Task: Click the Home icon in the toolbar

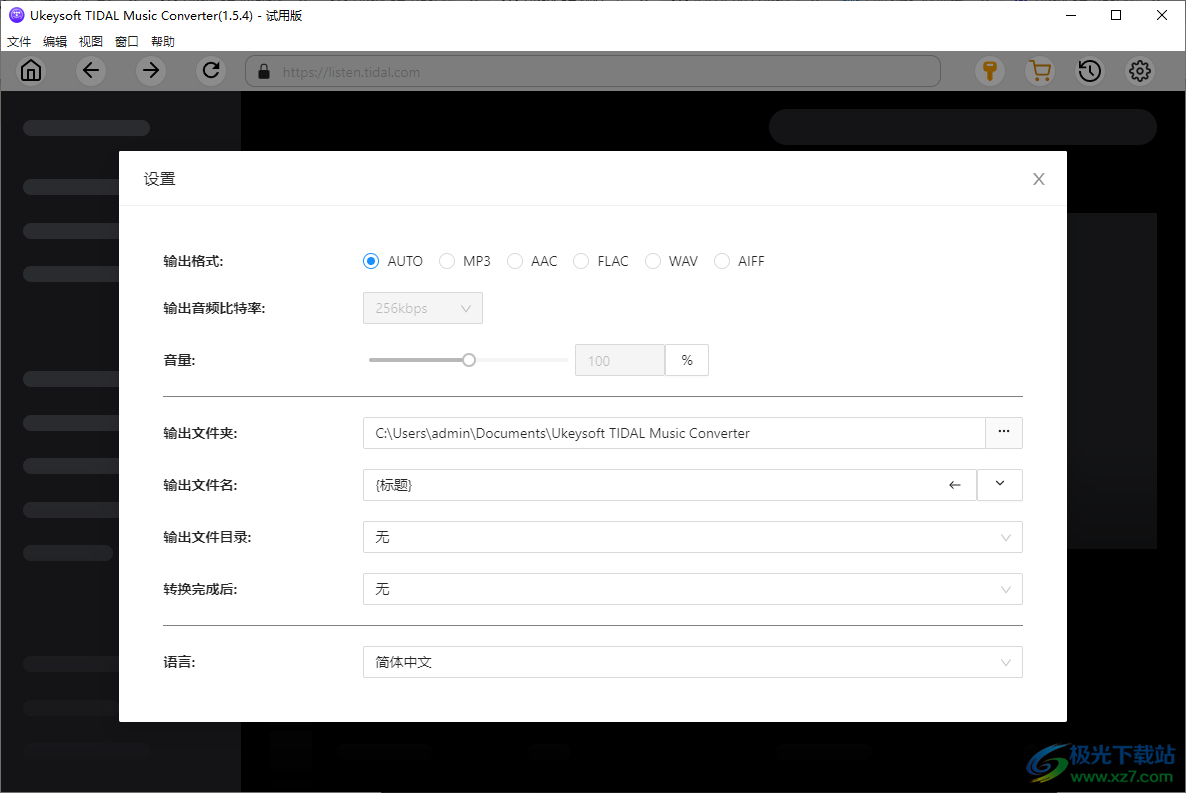Action: point(31,71)
